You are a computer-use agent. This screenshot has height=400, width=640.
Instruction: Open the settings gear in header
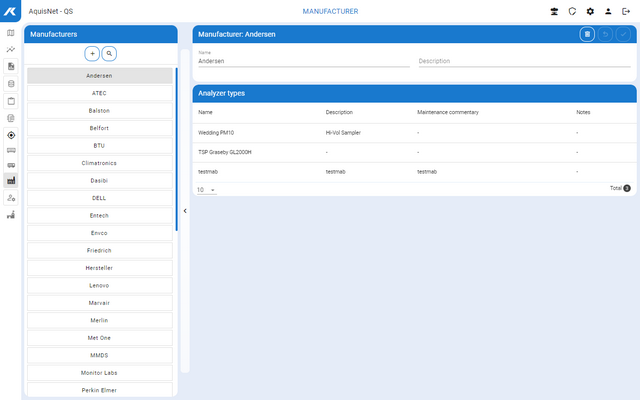tap(590, 11)
